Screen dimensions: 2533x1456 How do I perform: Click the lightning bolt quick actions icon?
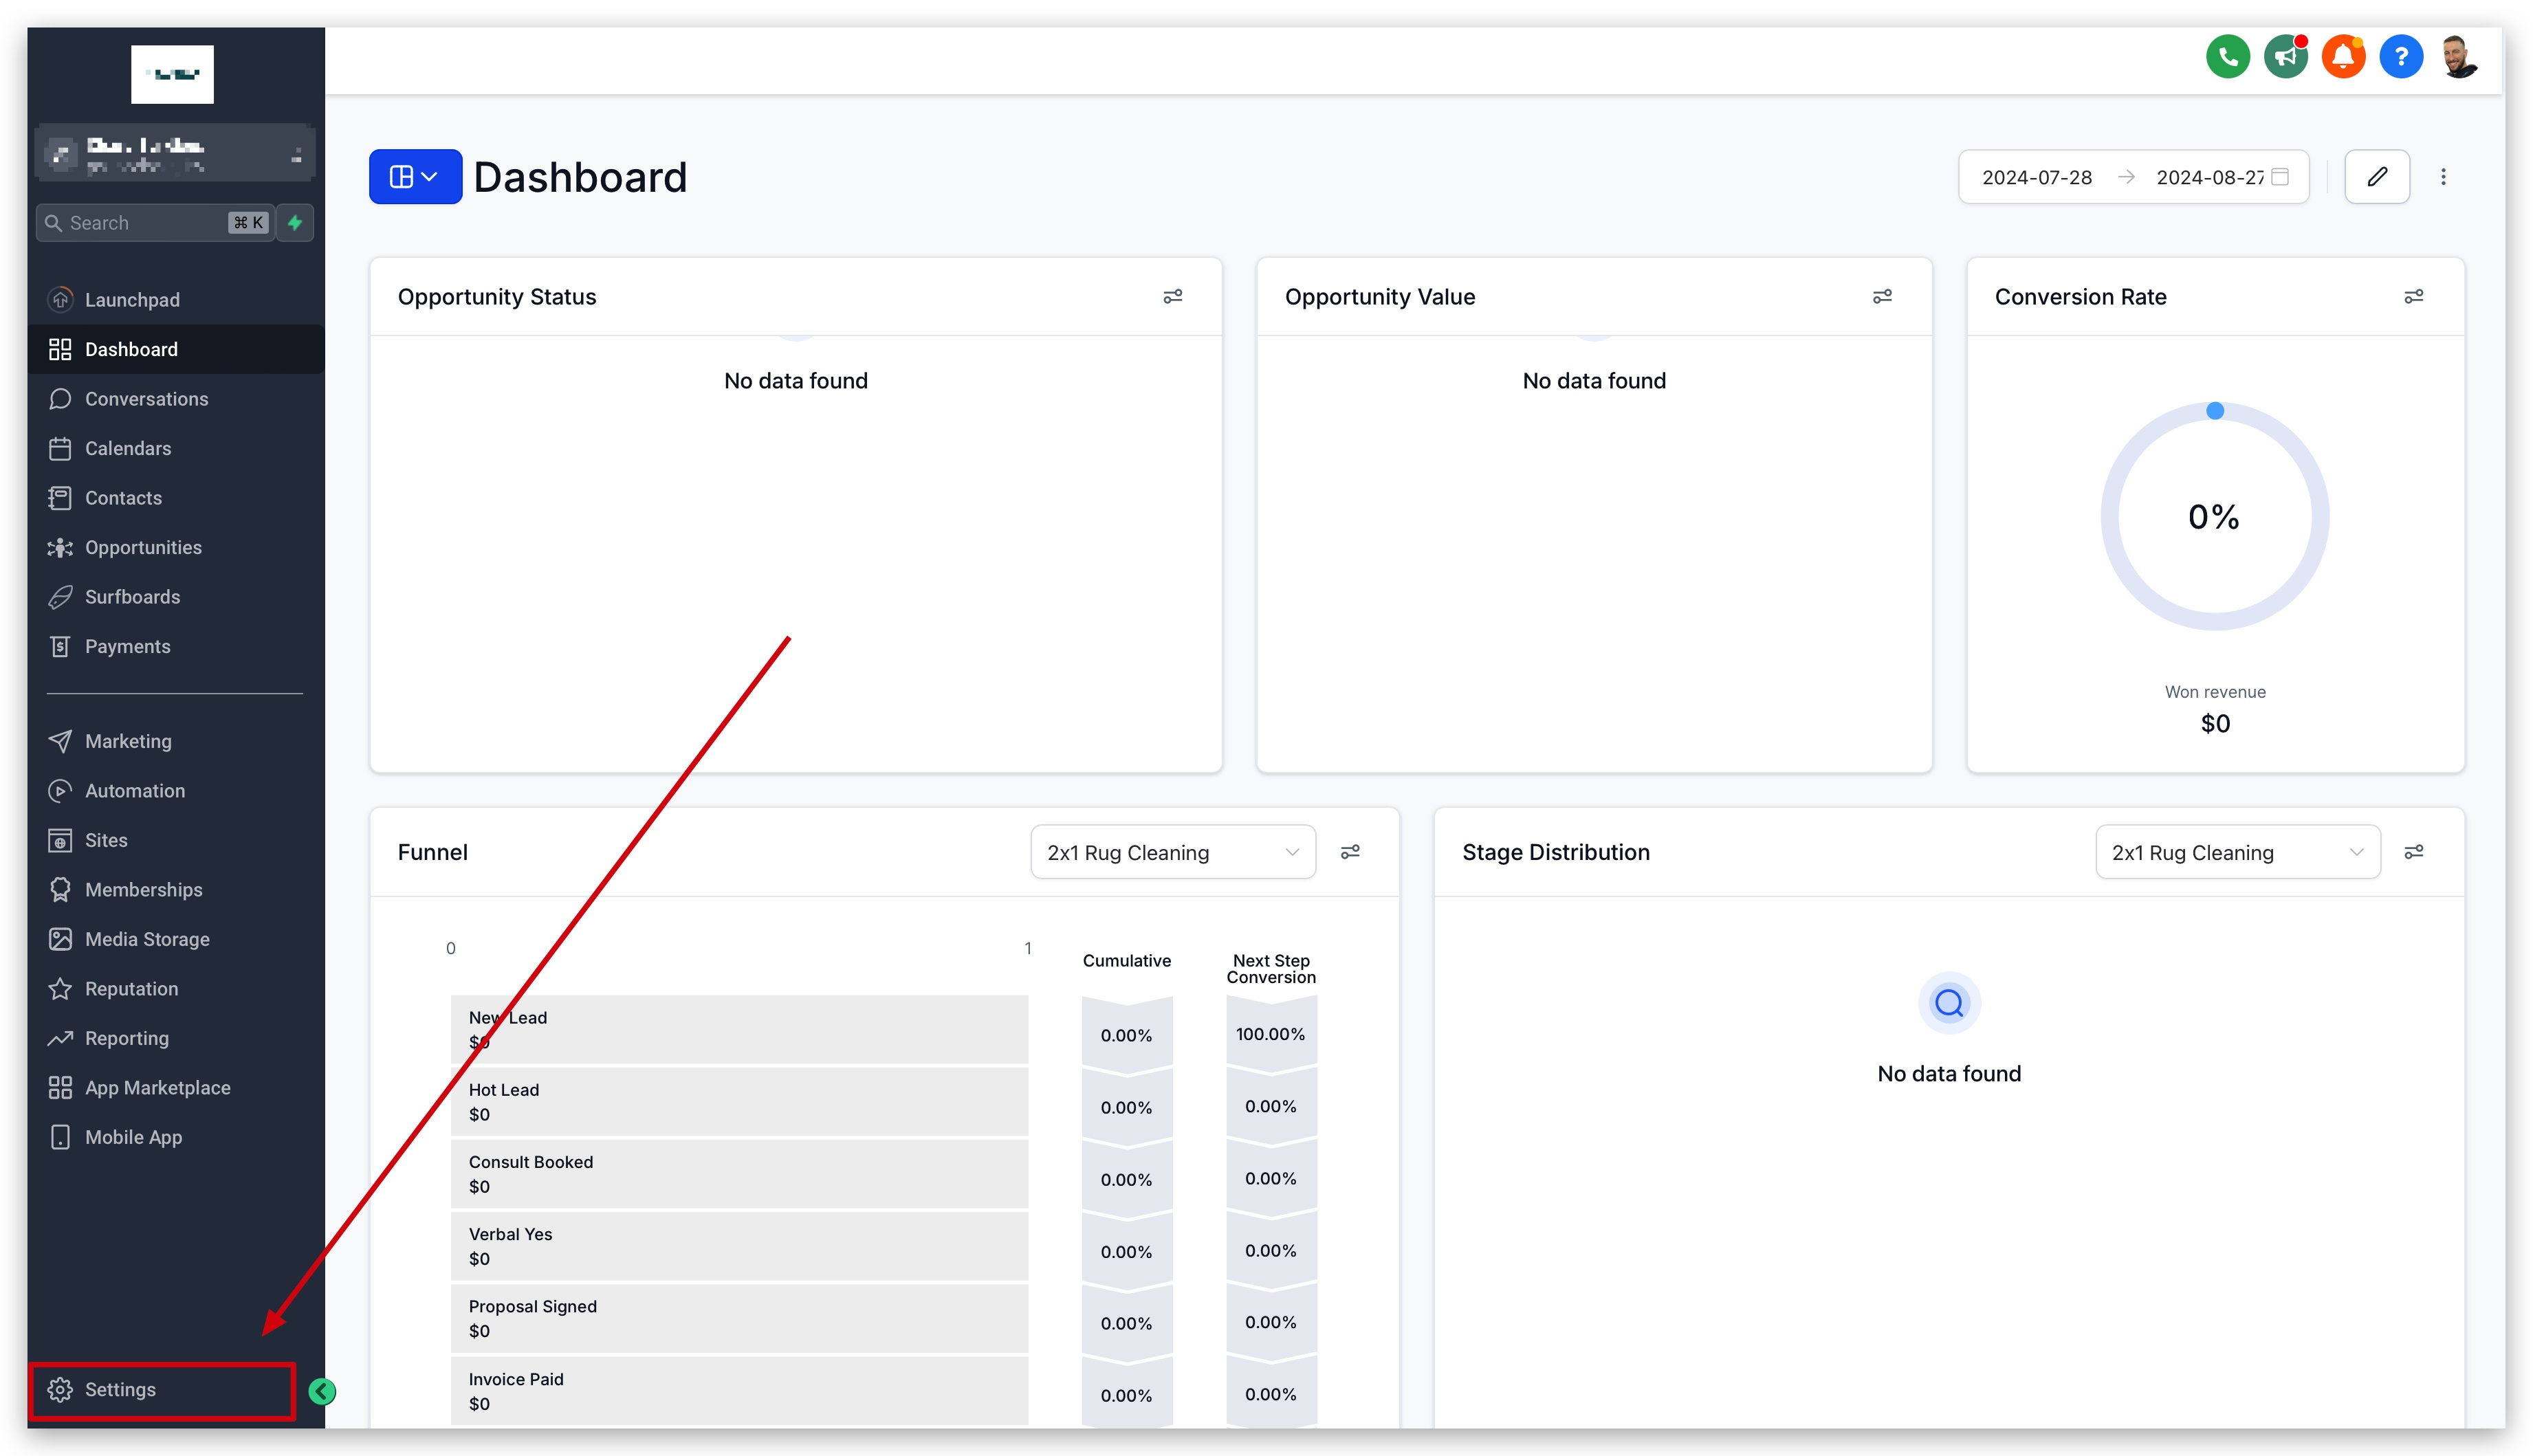click(x=295, y=223)
